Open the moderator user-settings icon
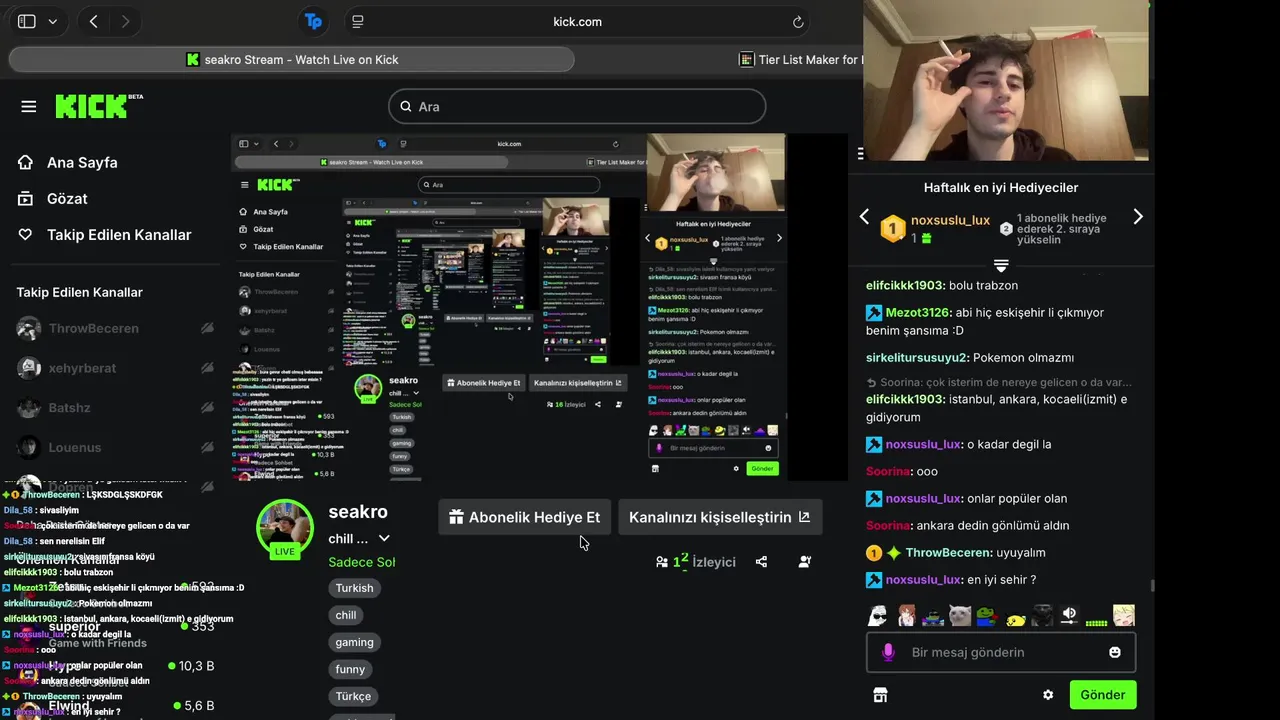This screenshot has width=1280, height=720. 805,562
